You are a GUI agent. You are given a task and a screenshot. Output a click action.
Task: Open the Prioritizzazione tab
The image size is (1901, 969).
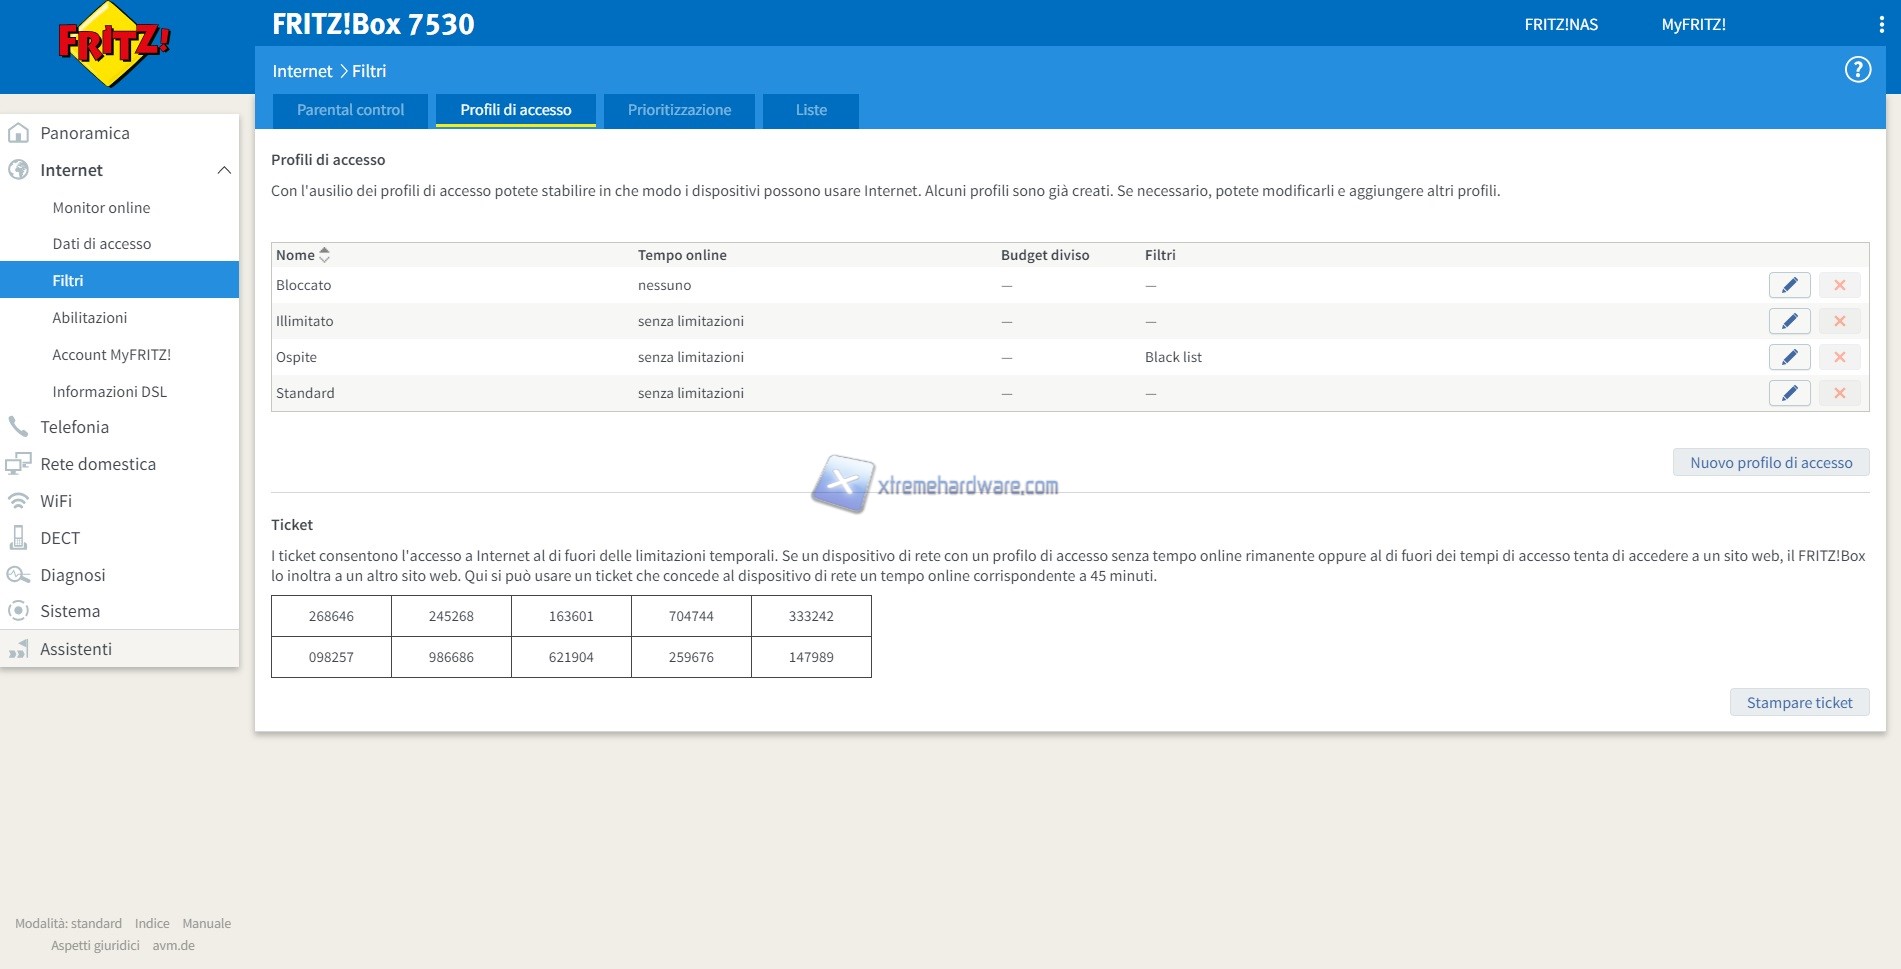(679, 110)
